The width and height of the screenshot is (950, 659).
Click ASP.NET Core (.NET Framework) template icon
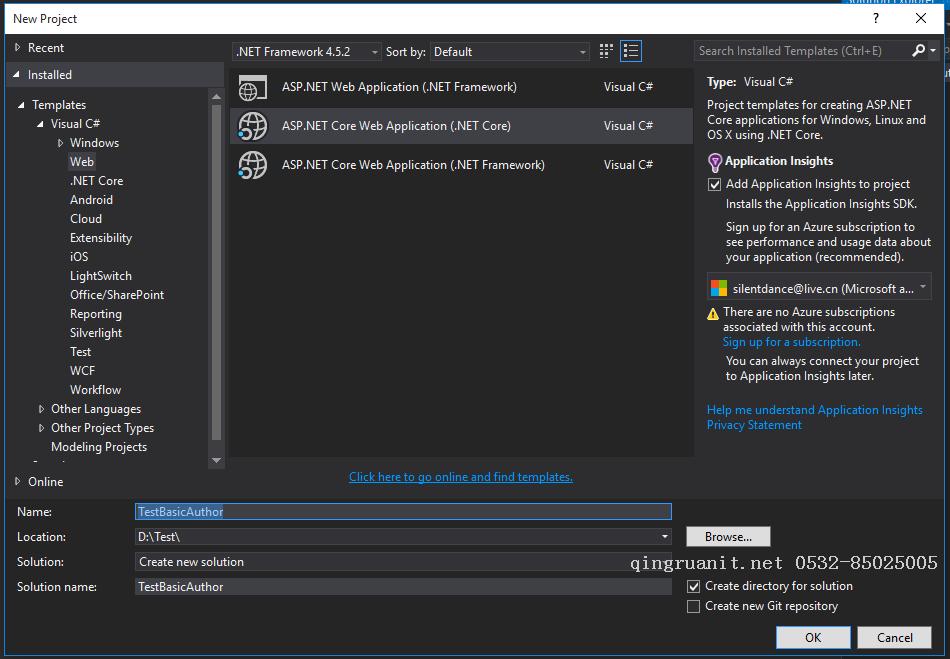tap(253, 165)
